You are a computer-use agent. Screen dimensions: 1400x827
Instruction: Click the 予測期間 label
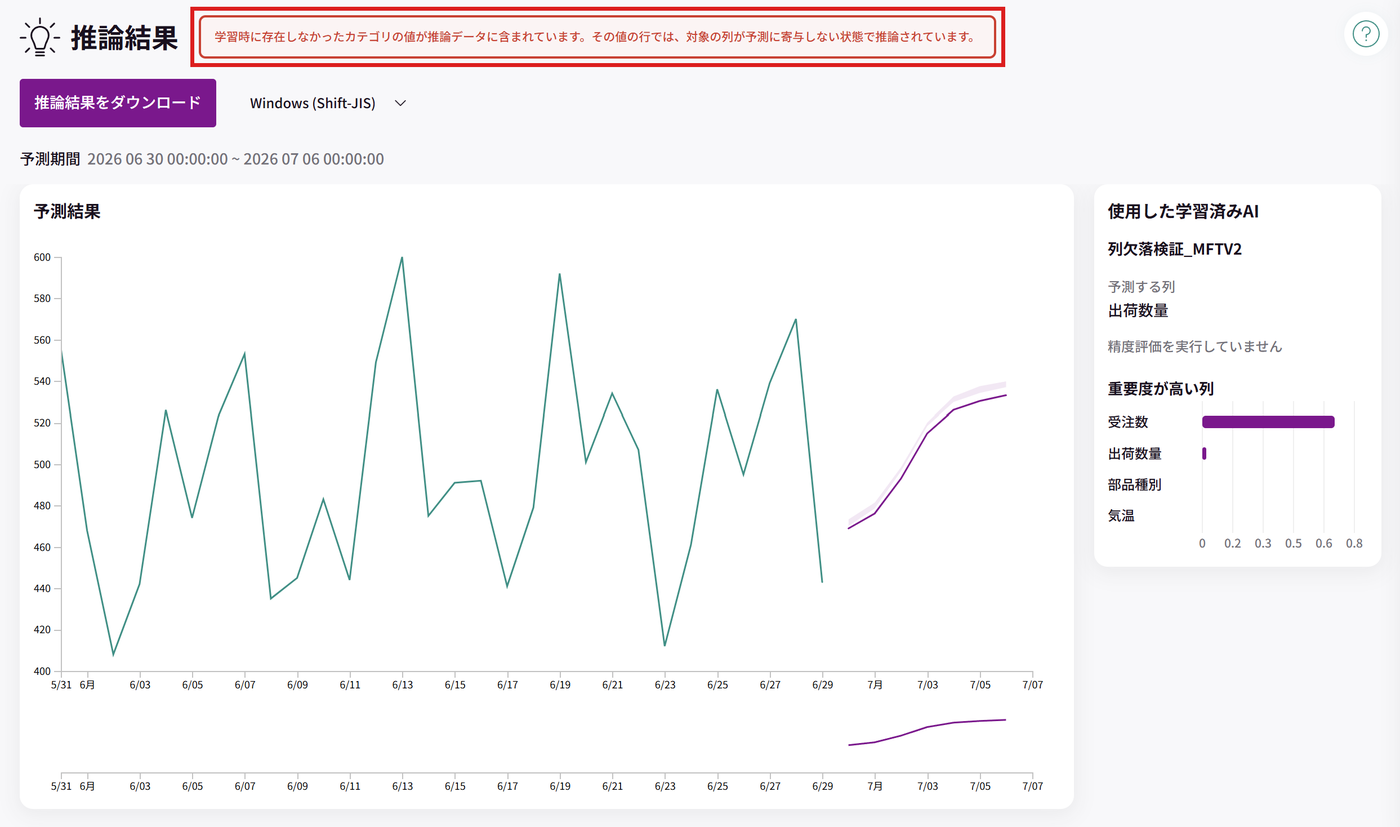click(x=50, y=159)
